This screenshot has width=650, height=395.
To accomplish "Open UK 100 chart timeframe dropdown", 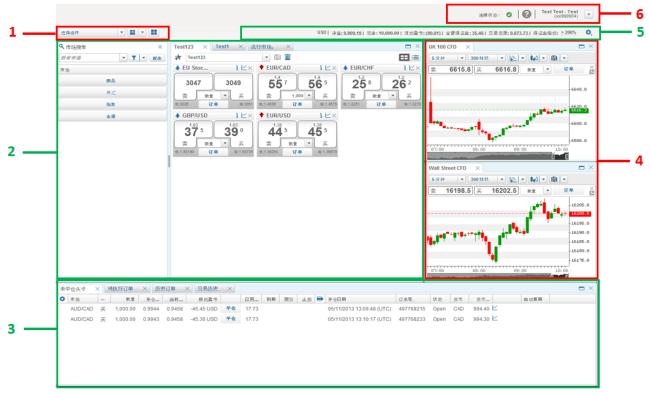I will click(x=462, y=58).
